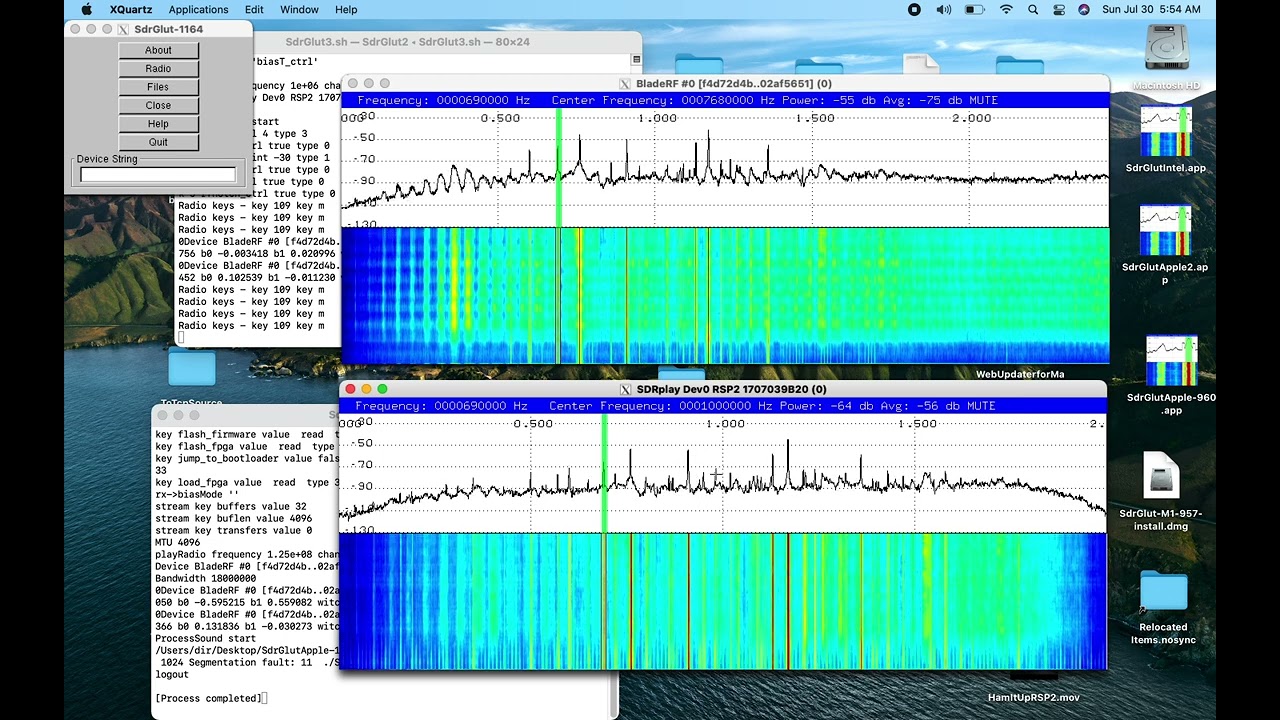Check battery status icon in menu bar
1280x720 pixels.
975,9
